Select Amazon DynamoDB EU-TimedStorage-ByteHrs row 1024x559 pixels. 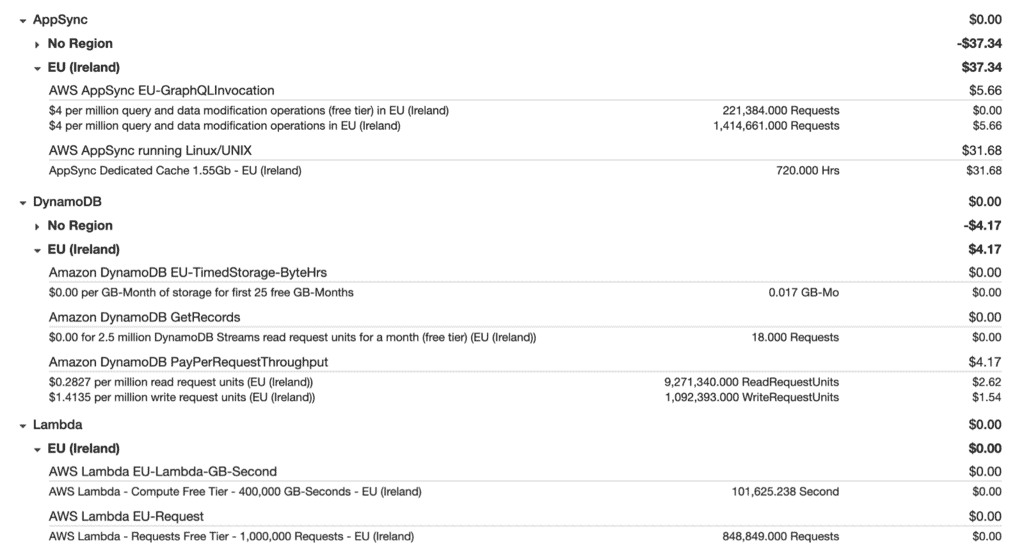187,272
